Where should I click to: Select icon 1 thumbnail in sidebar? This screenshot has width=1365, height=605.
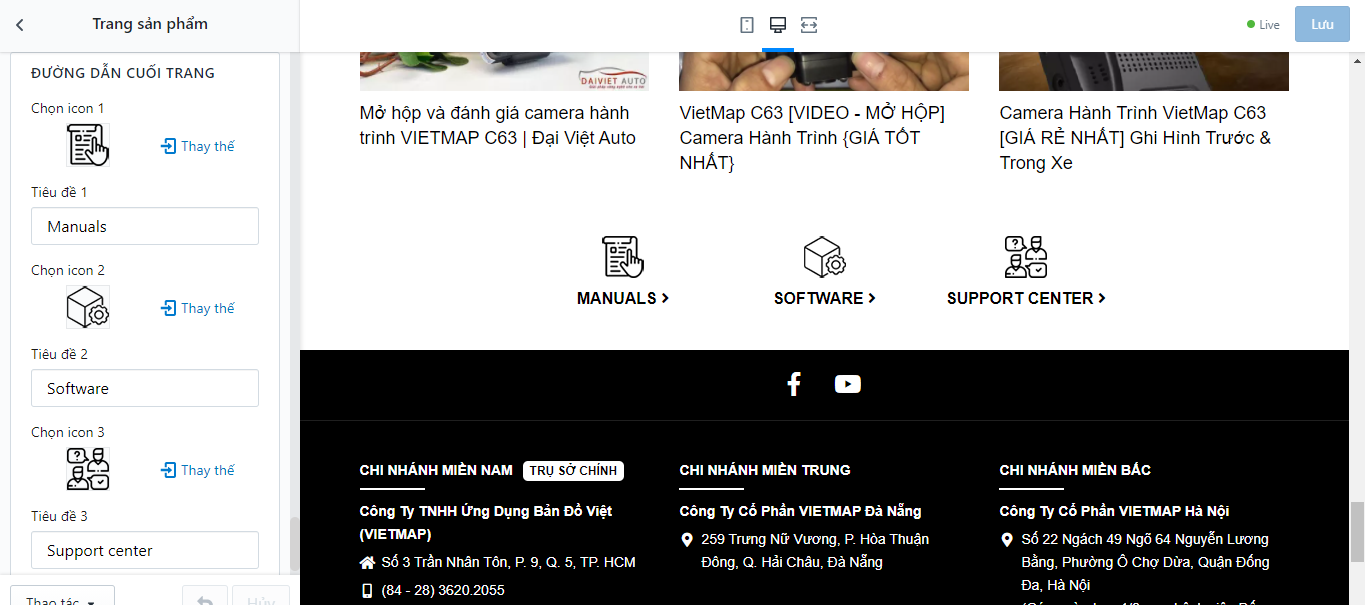pos(88,146)
